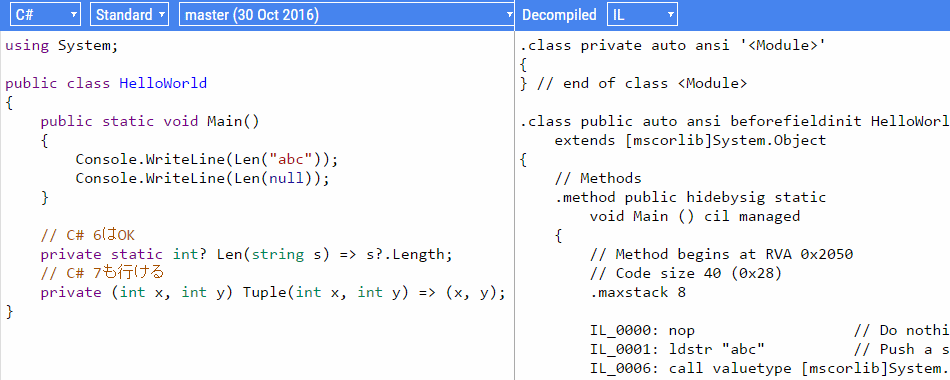
Task: Click the closing brace of HelloWorld class
Action: click(x=9, y=312)
